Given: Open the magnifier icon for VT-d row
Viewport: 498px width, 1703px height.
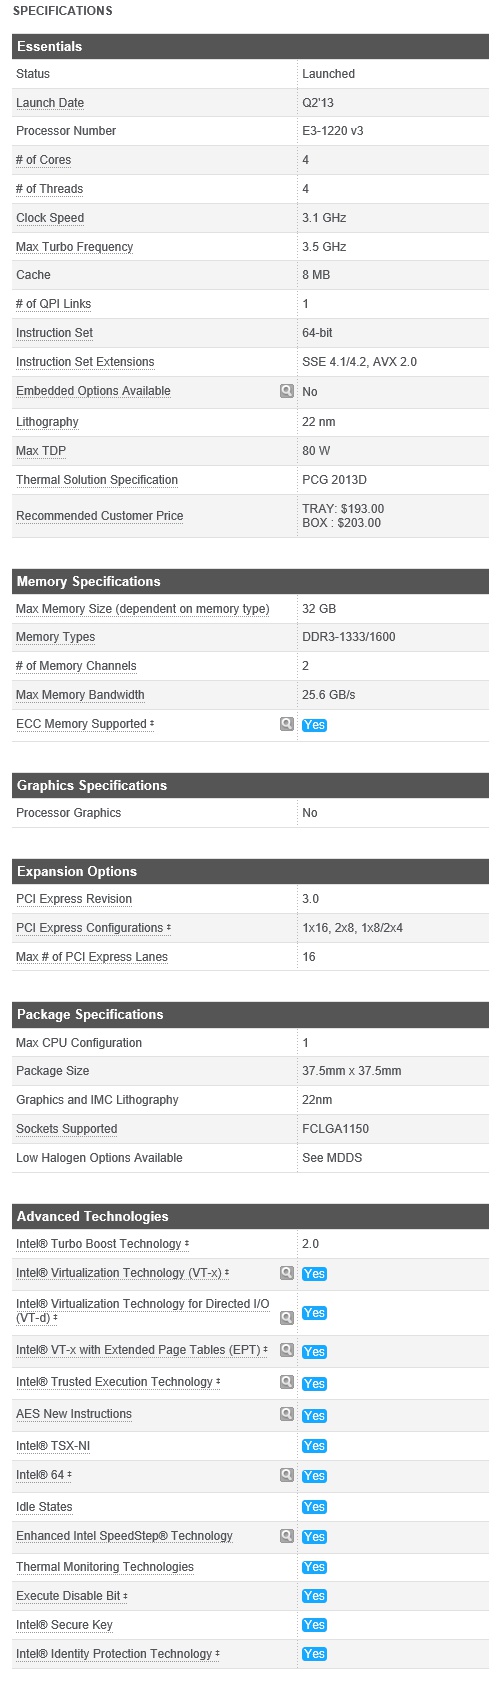Looking at the screenshot, I should pos(287,1318).
